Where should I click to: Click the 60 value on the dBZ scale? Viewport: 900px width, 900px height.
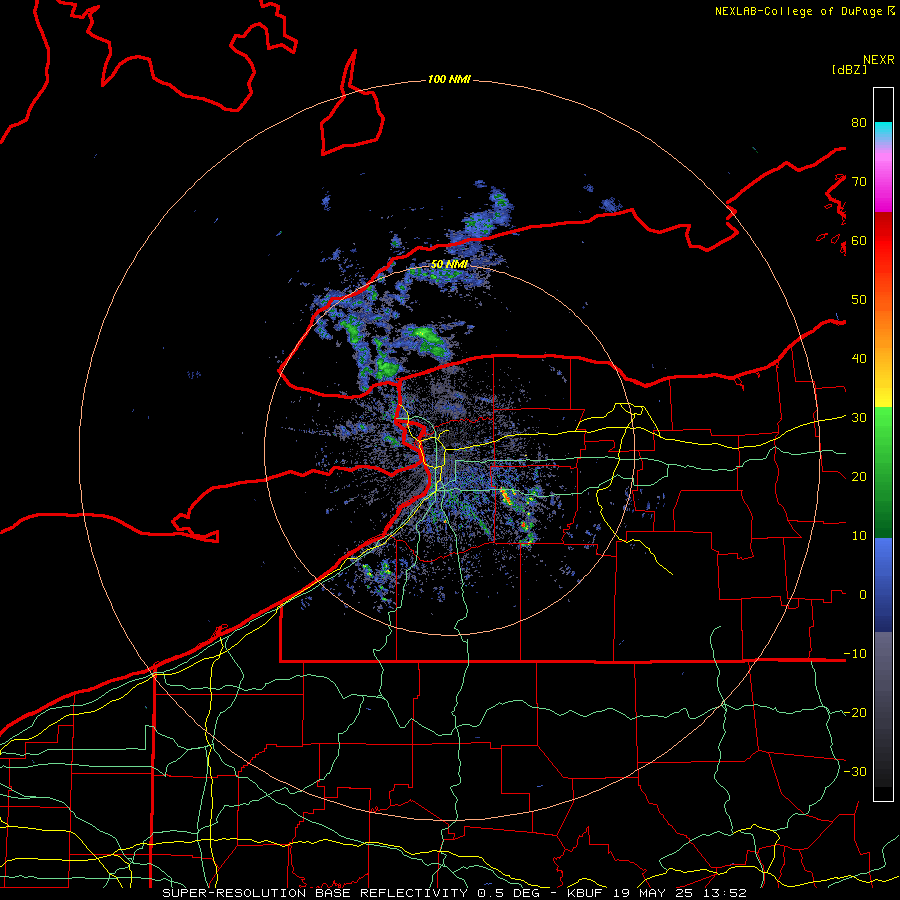(x=859, y=241)
